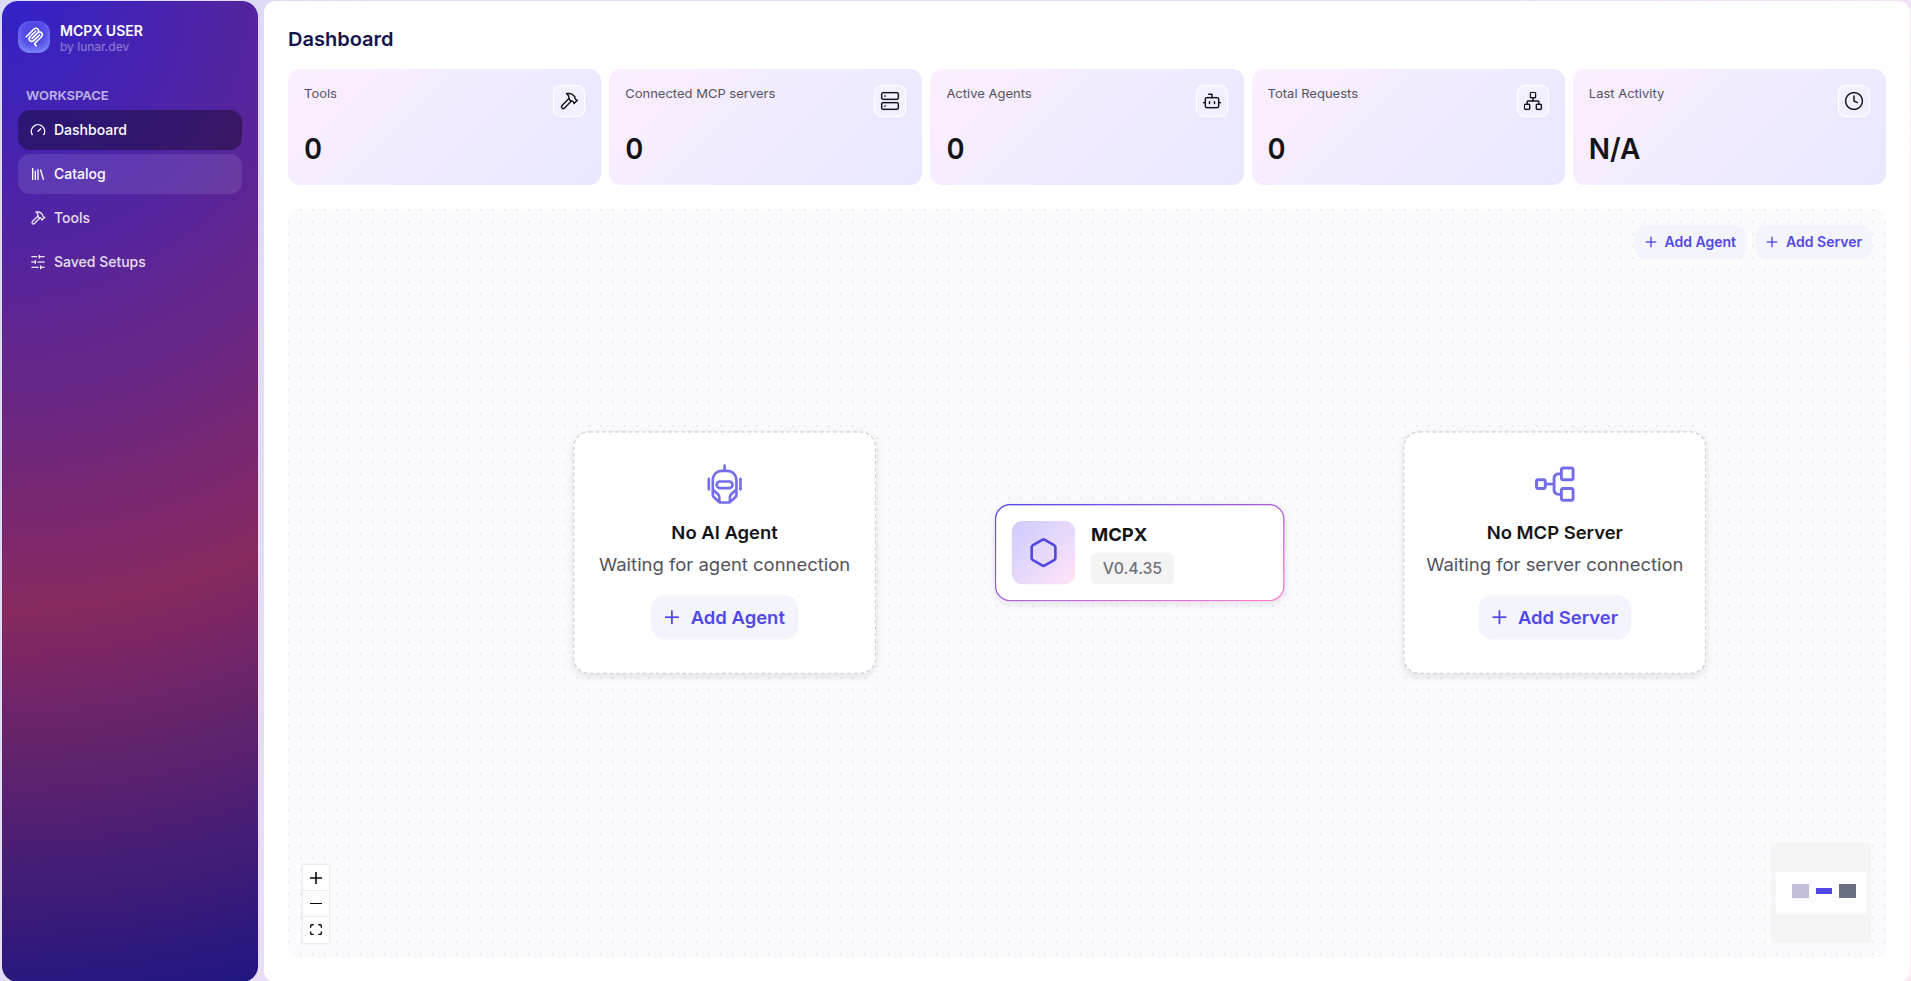Click Add Agent button in top toolbar

[x=1690, y=242]
